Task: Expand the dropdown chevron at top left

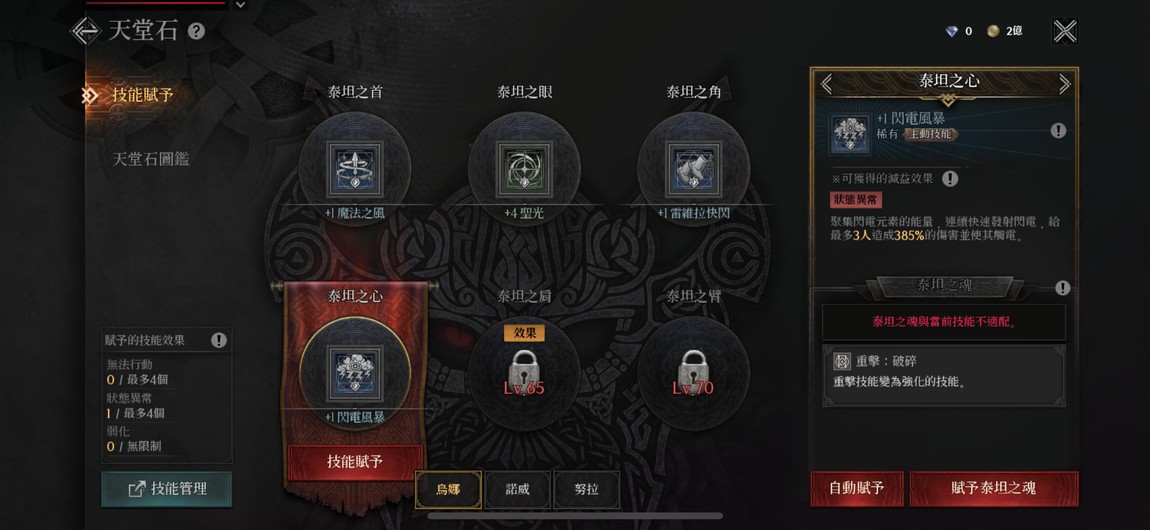Action: click(241, 4)
